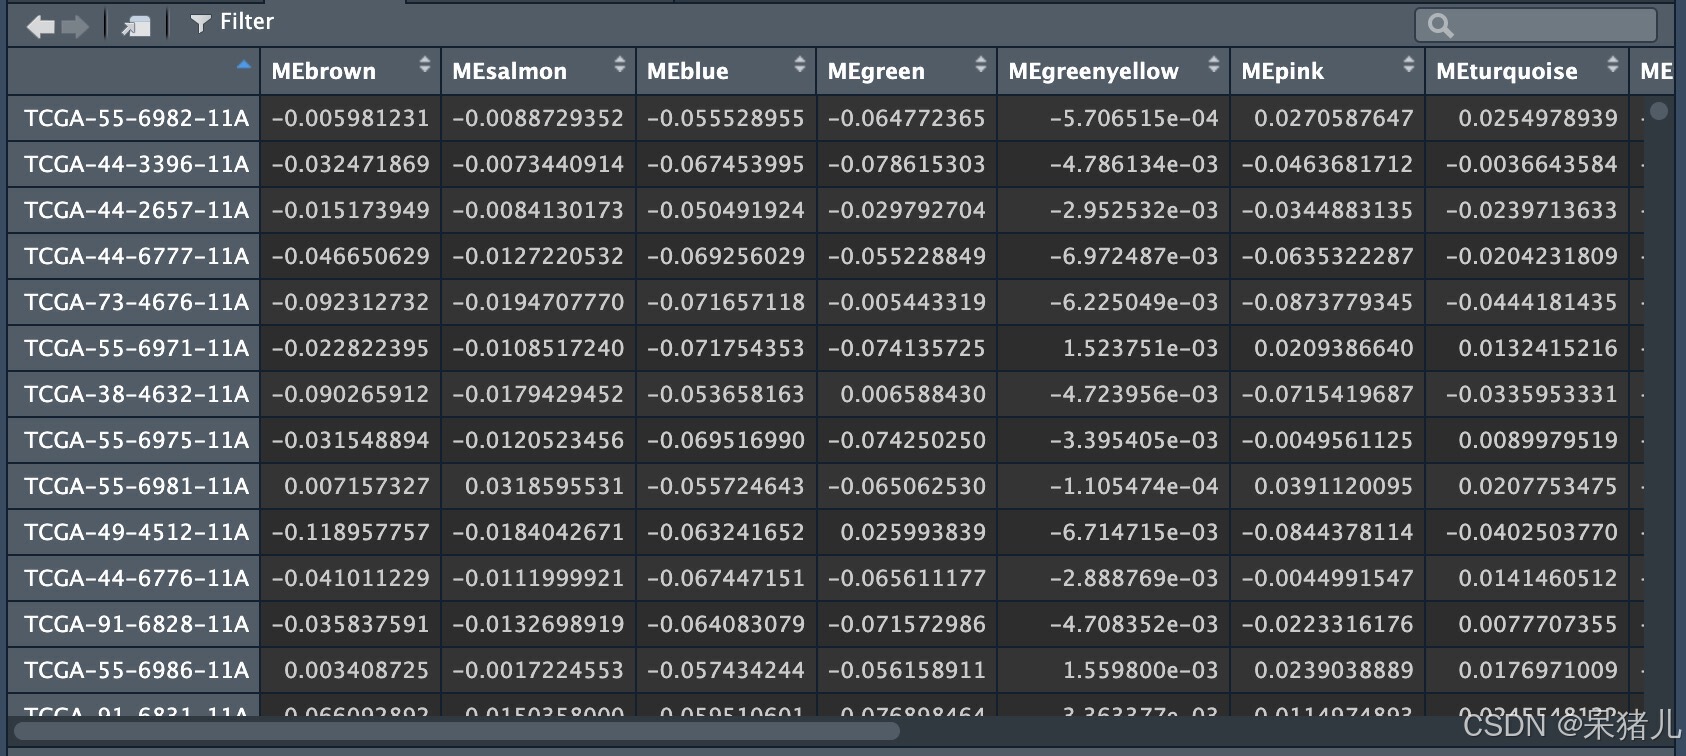Click MEpink value -0.0873779345
1686x756 pixels.
(x=1327, y=302)
